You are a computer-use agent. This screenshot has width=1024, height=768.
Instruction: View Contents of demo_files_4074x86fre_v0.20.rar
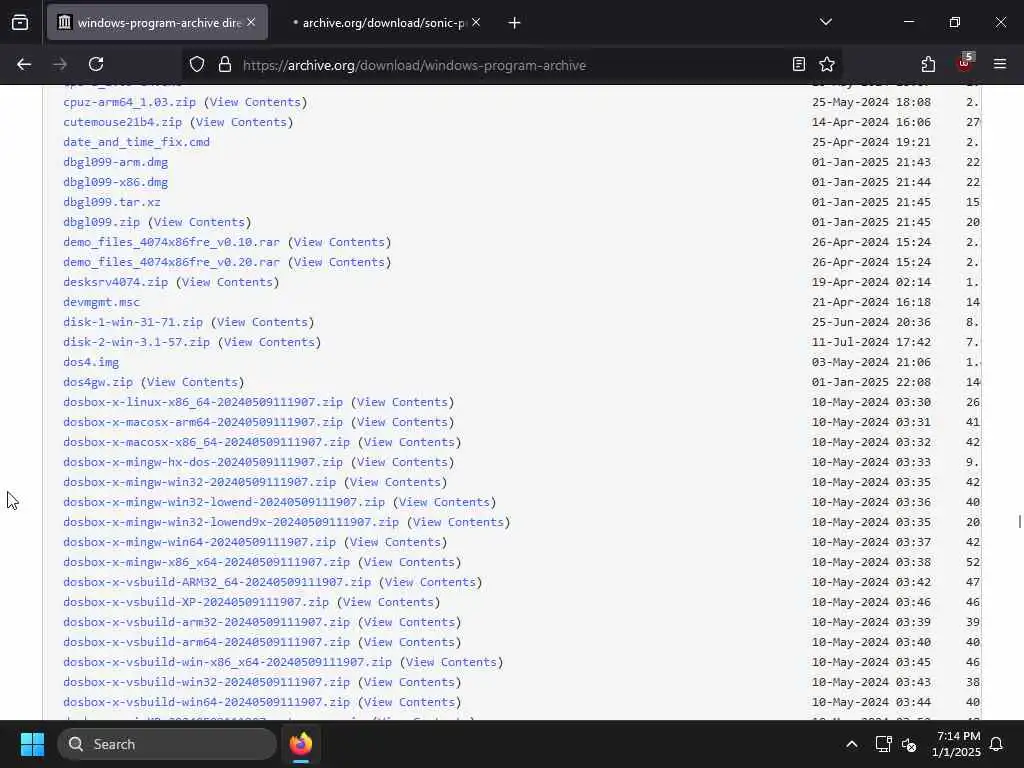tap(339, 262)
